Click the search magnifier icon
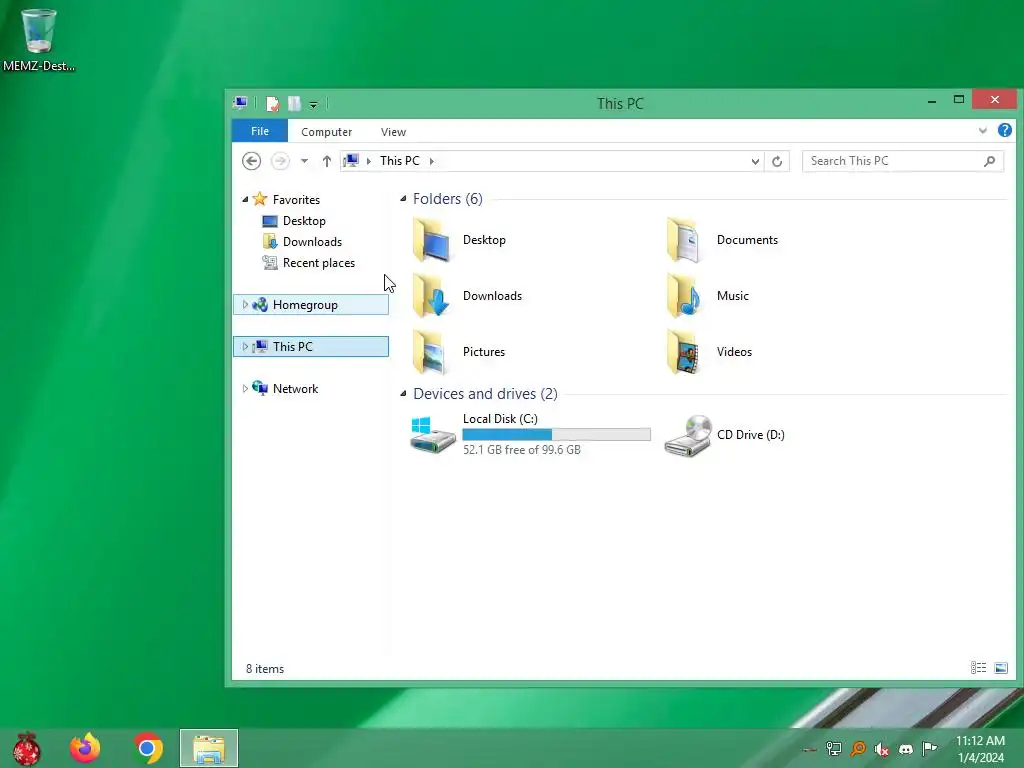The height and width of the screenshot is (768, 1024). [x=989, y=161]
